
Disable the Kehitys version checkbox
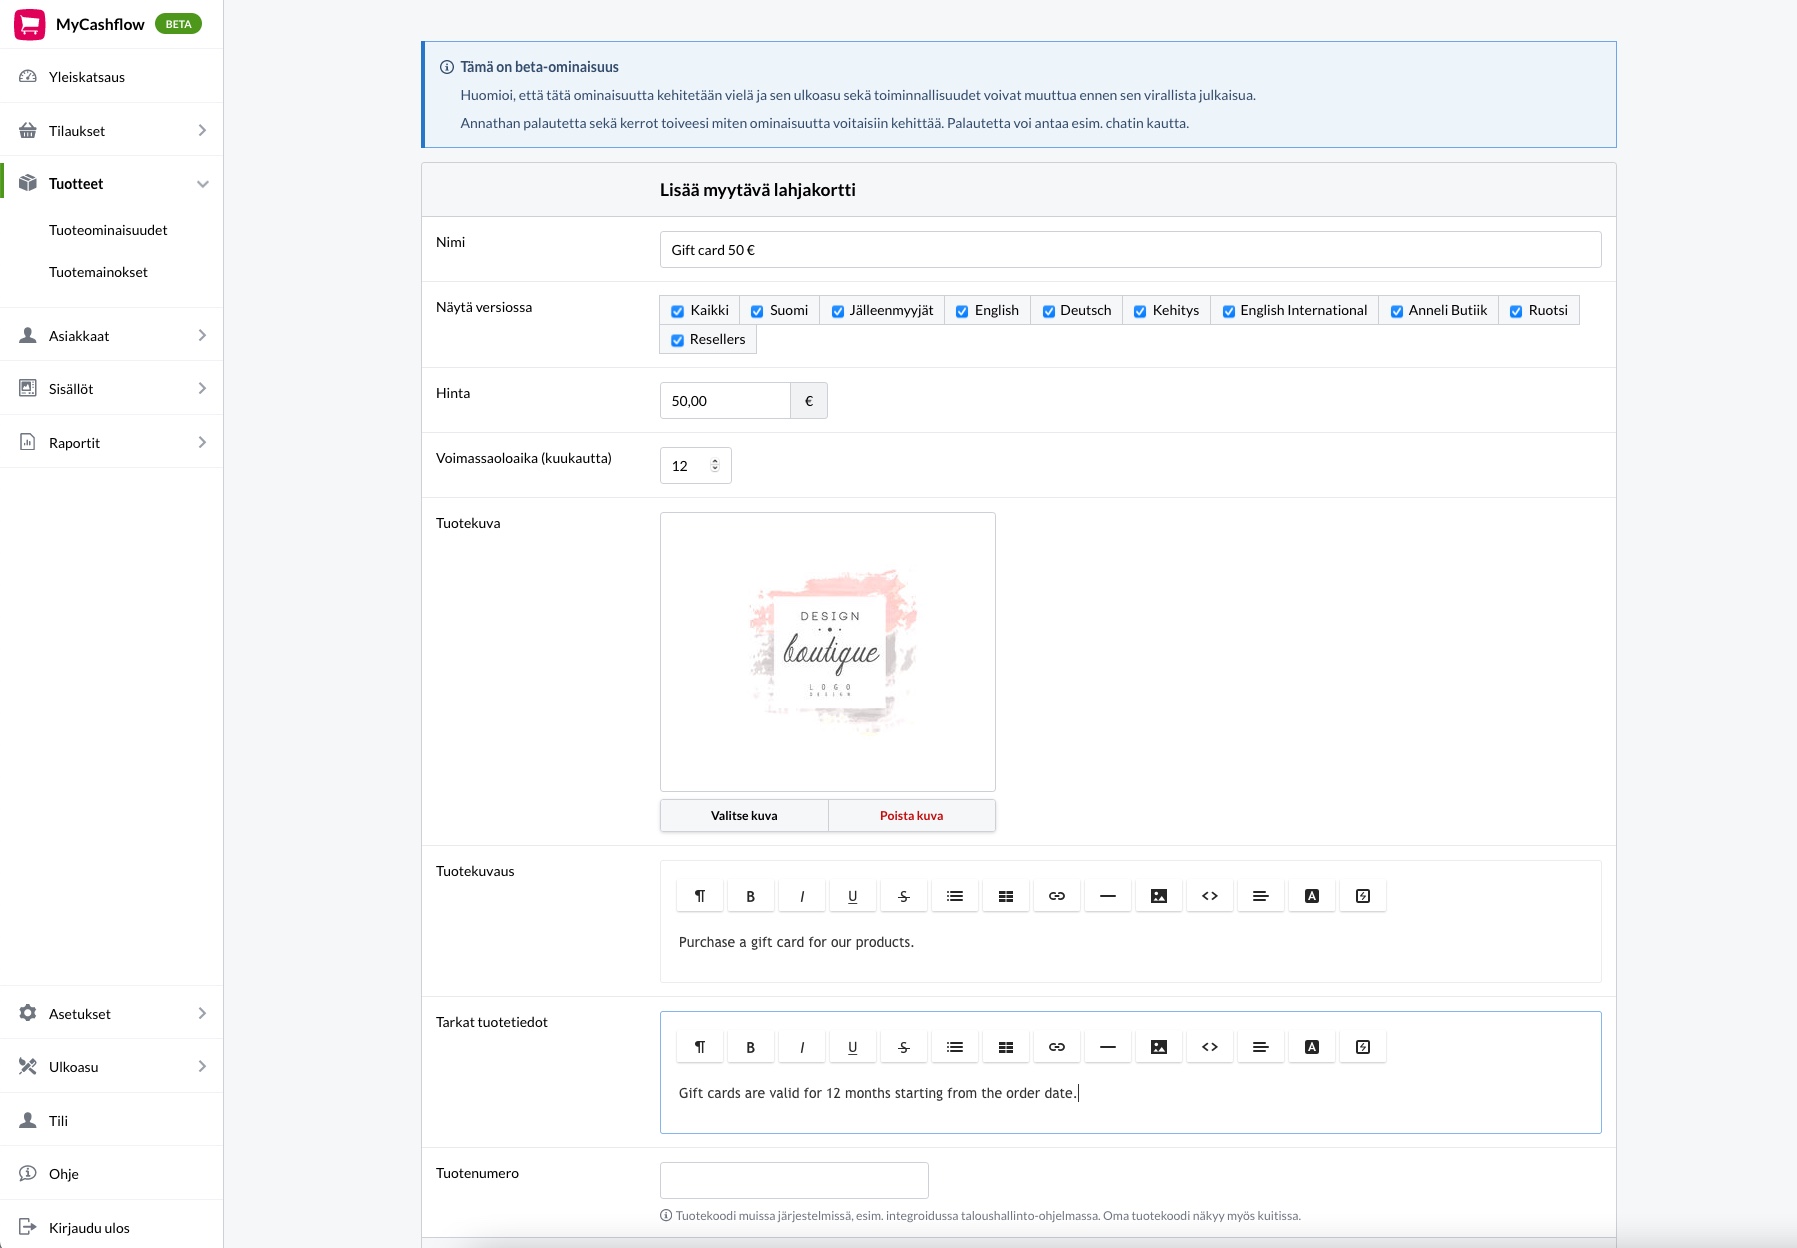pyautogui.click(x=1140, y=311)
